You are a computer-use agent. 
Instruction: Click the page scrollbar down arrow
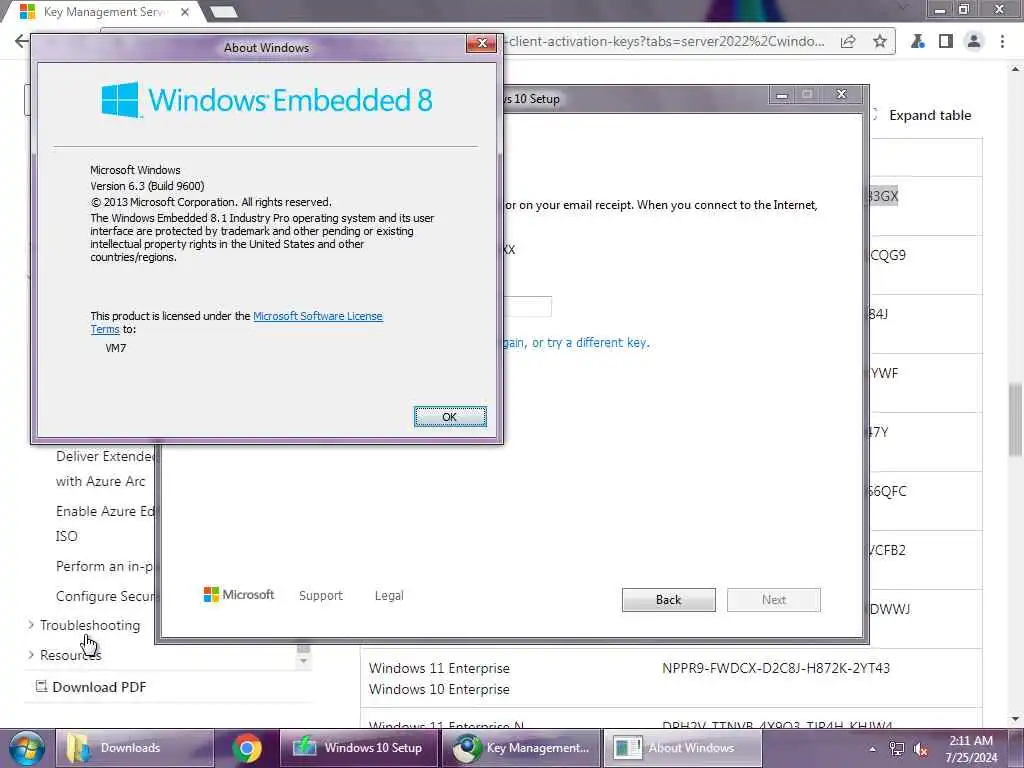[x=1015, y=719]
